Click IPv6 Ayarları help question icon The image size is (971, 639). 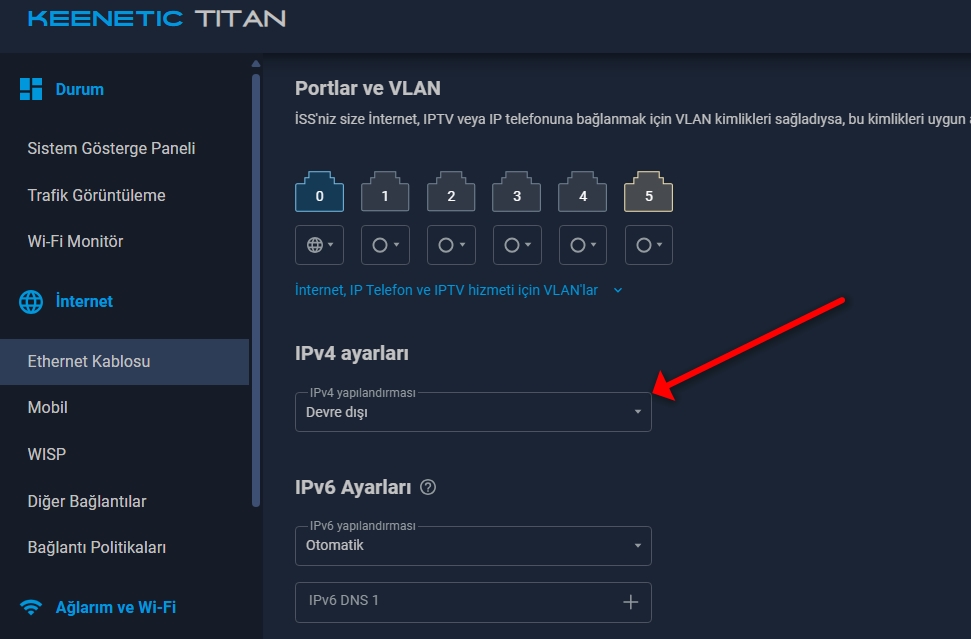click(428, 487)
